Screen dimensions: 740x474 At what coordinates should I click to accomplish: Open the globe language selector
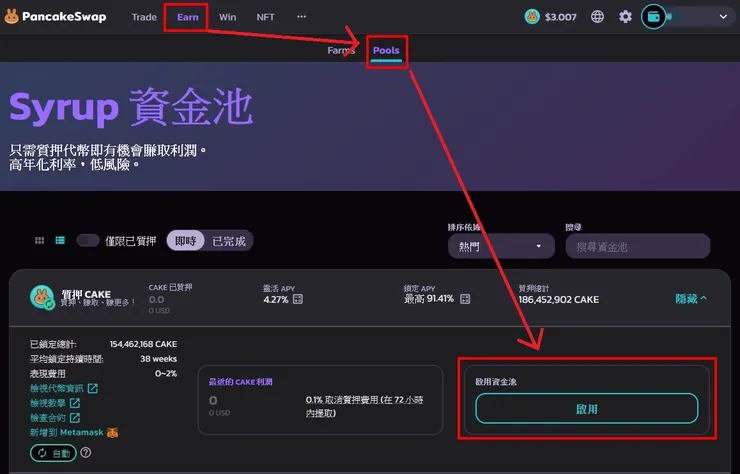597,17
